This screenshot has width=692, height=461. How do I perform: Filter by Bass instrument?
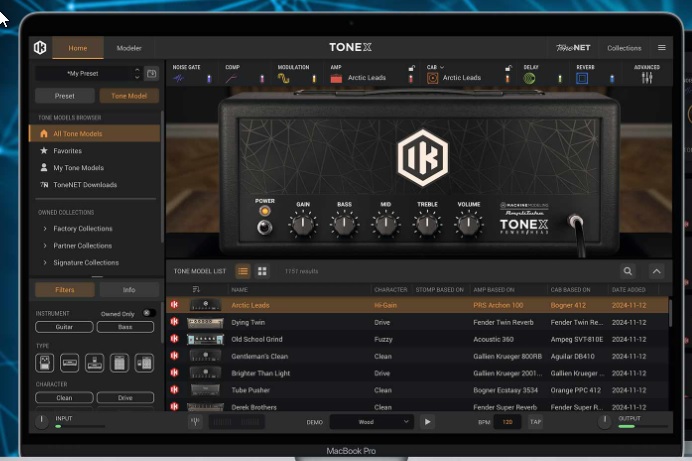[x=125, y=327]
